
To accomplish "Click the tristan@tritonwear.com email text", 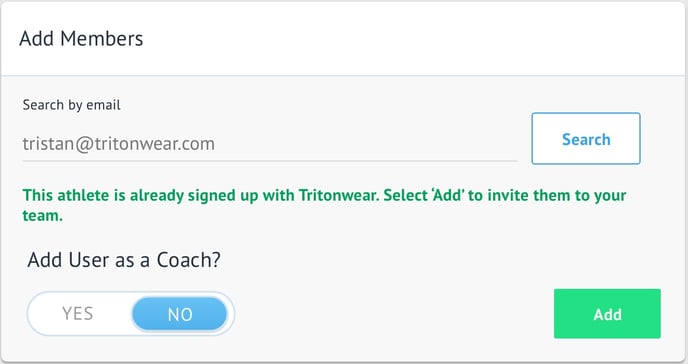I will (x=118, y=144).
